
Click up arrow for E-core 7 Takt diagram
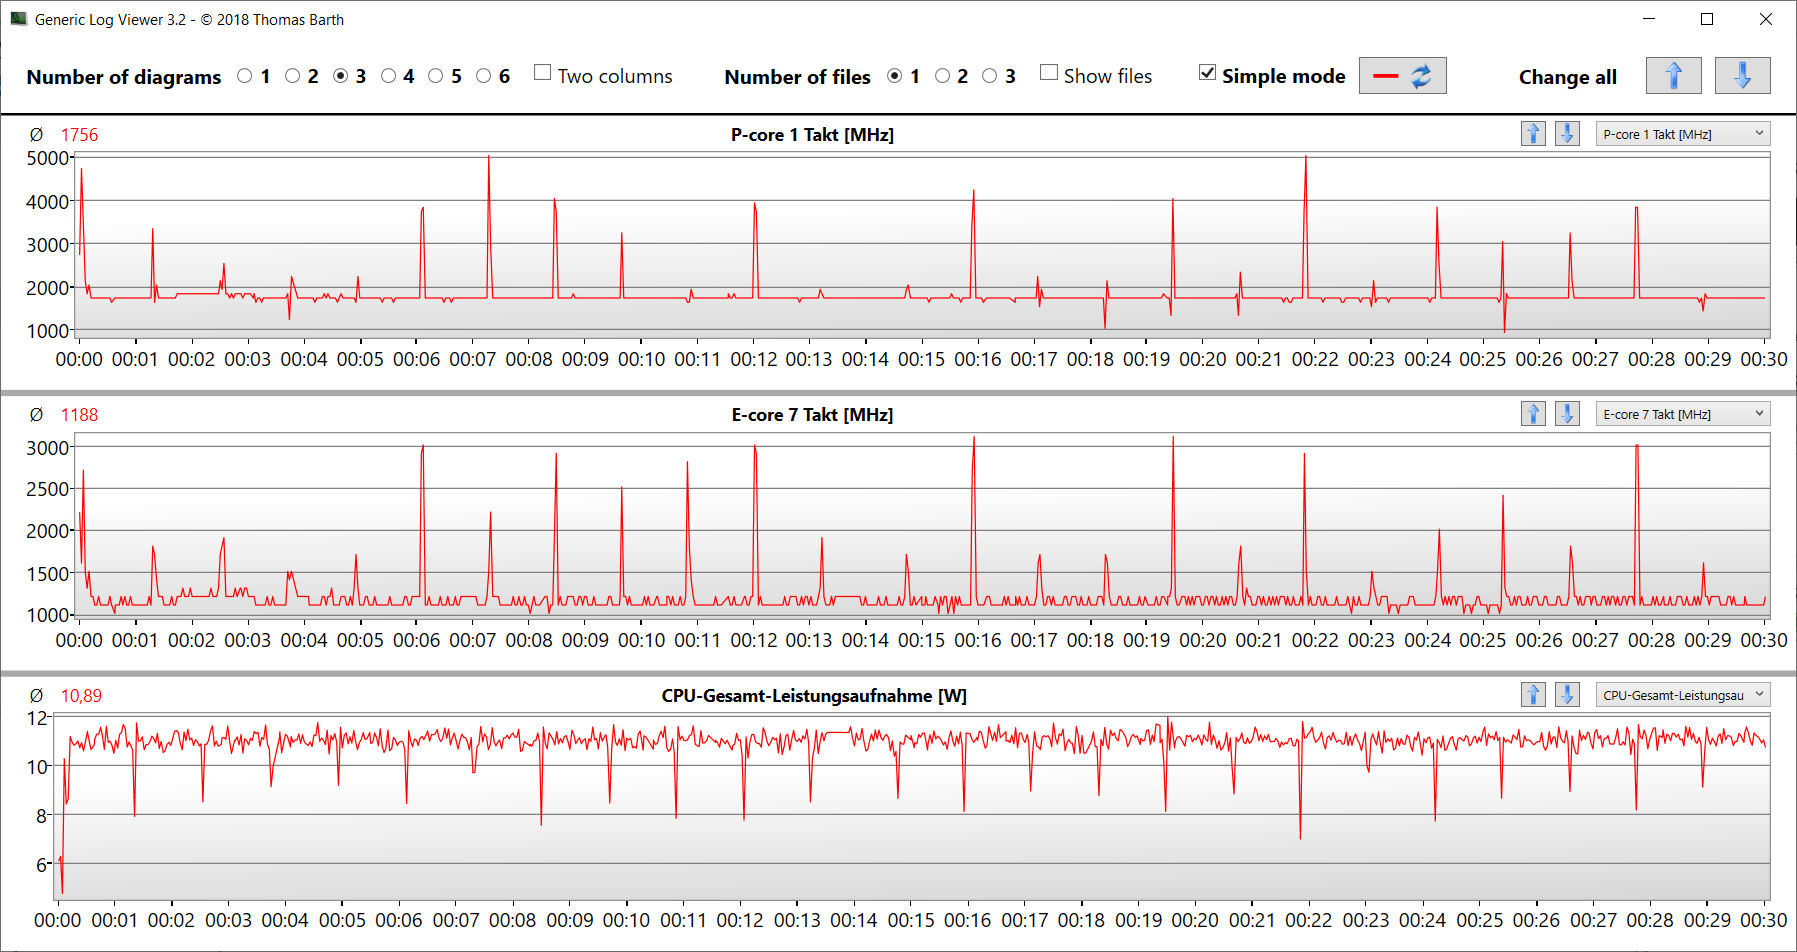(x=1533, y=414)
